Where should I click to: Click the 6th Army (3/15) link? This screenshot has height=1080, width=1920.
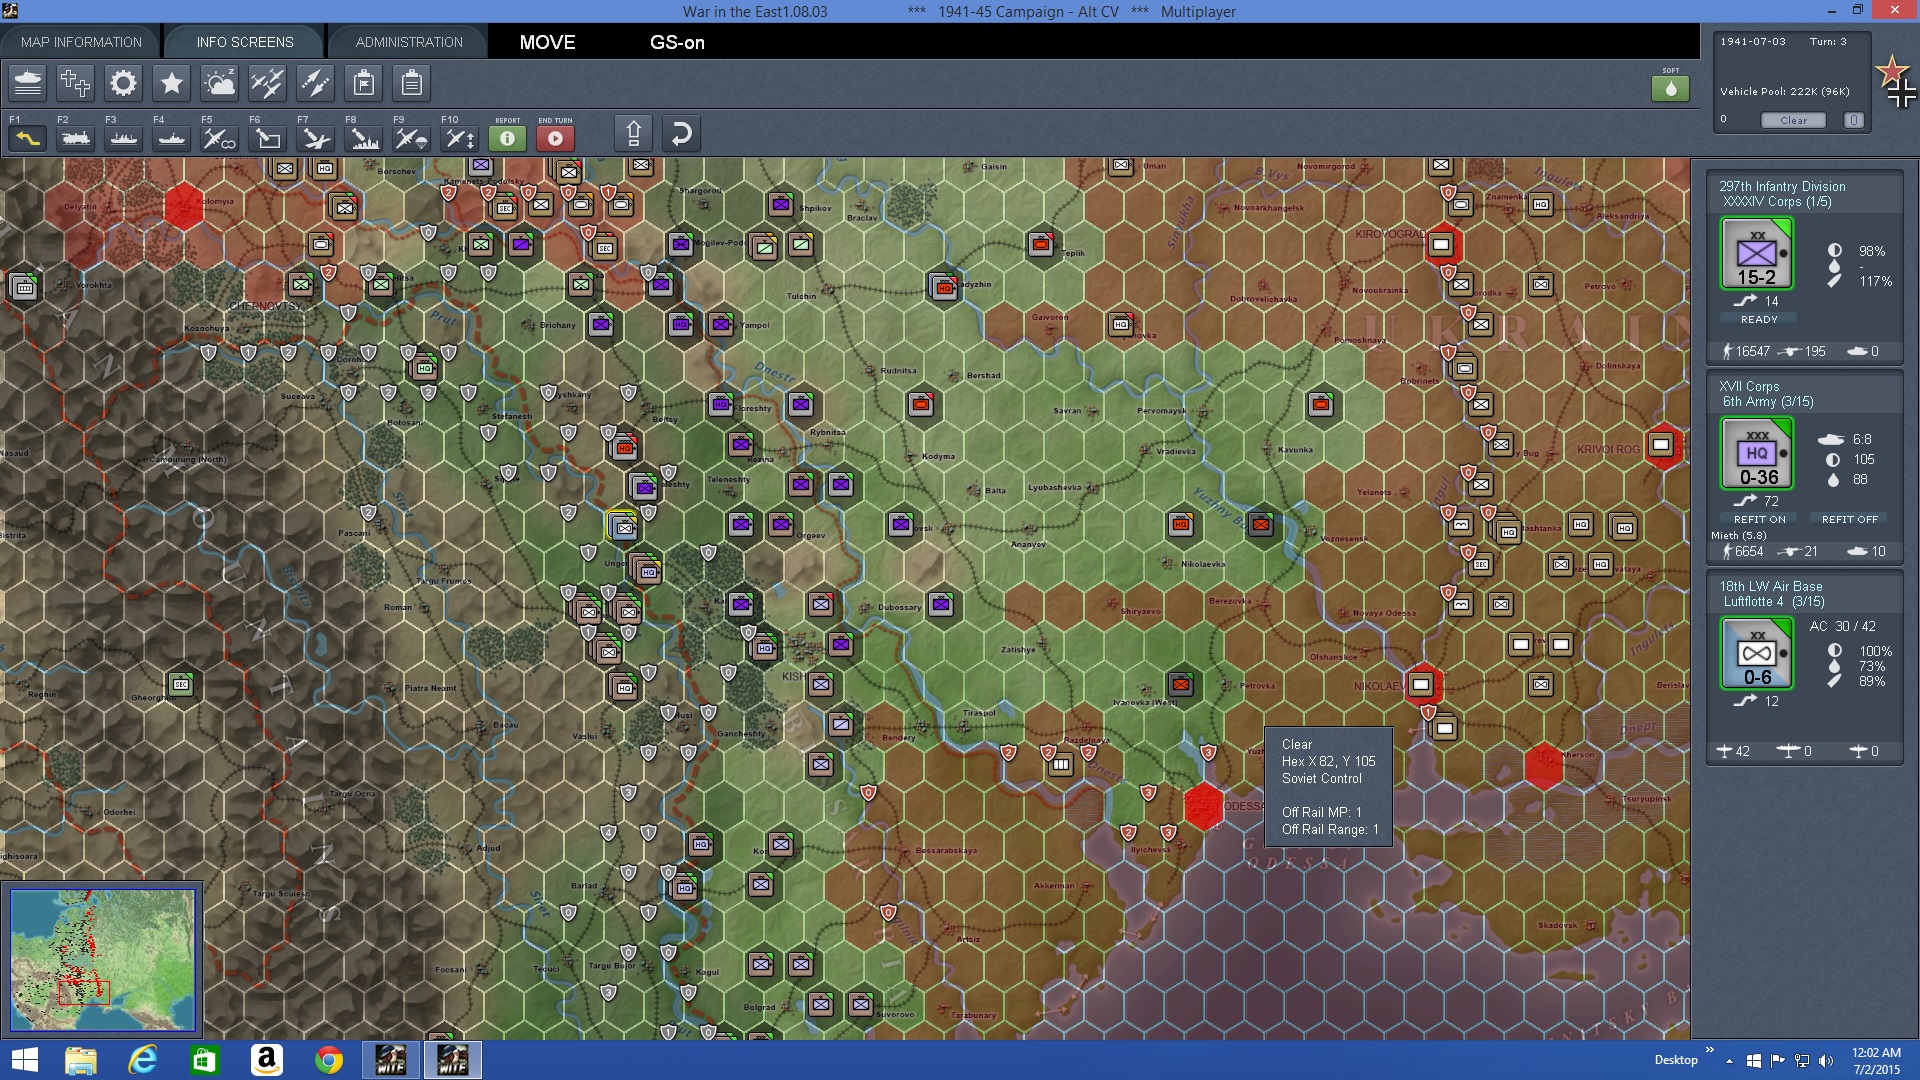[1767, 402]
